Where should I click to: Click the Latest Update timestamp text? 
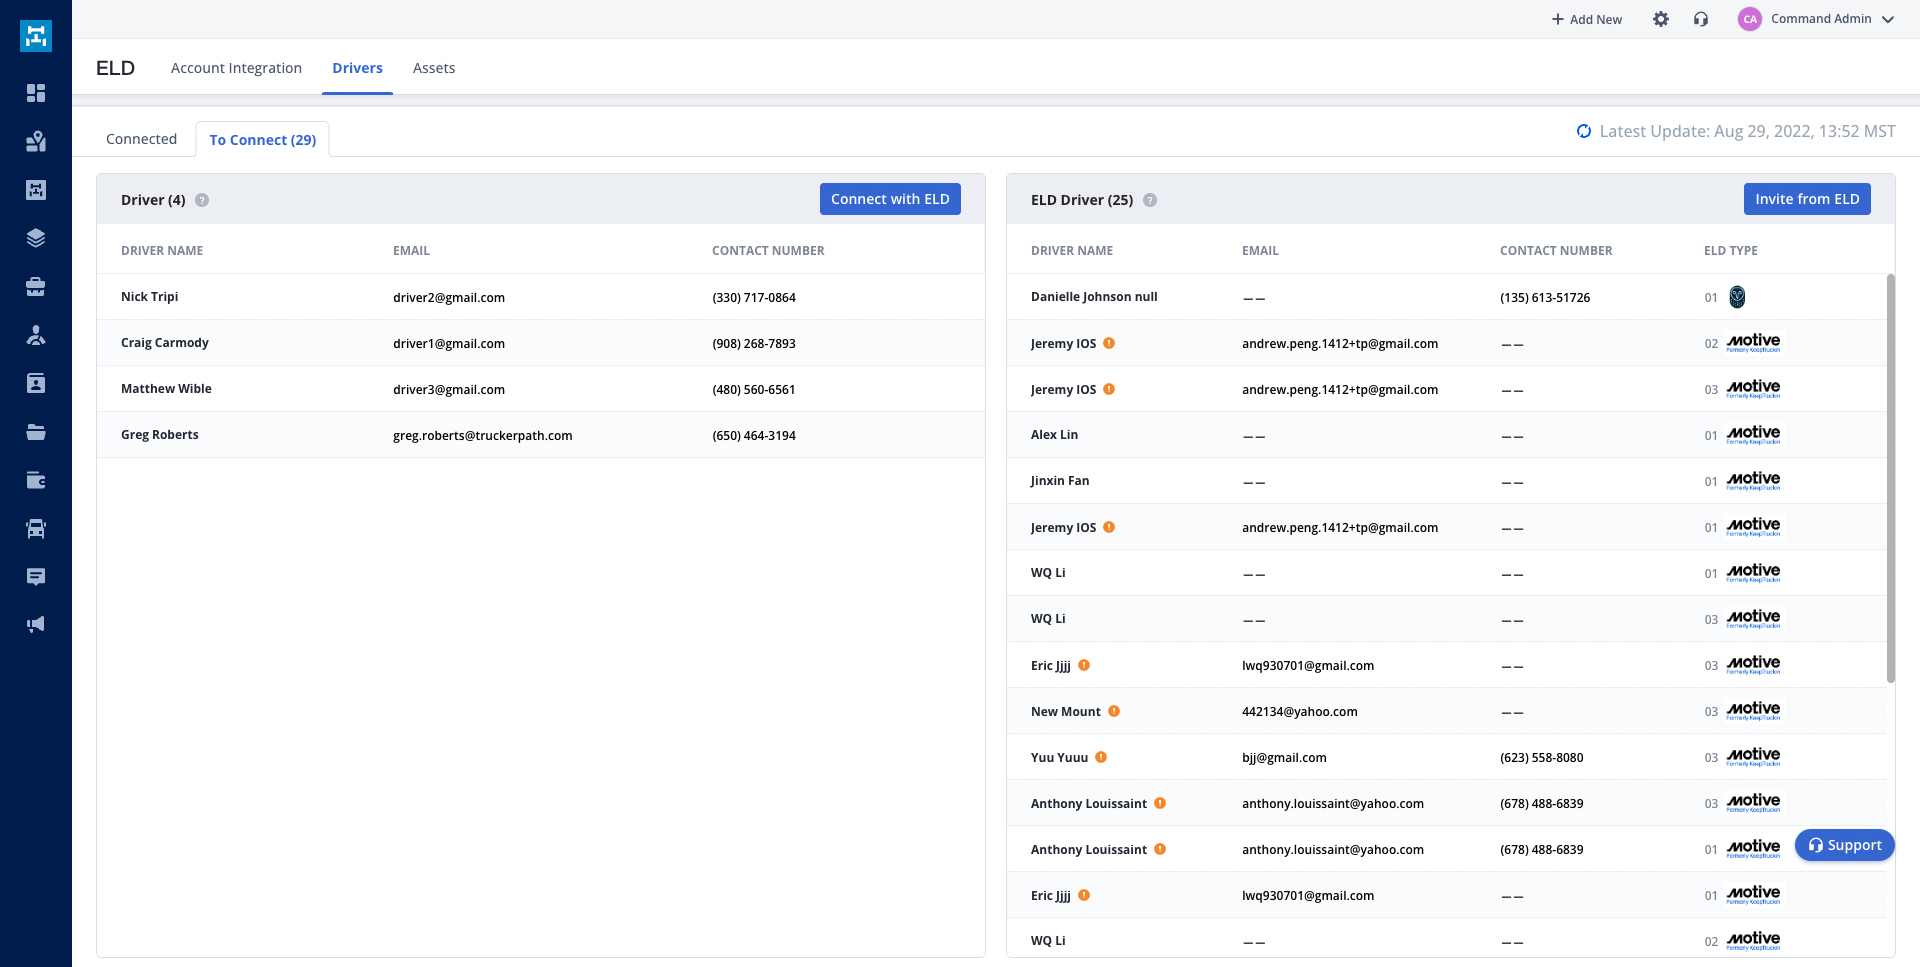tap(1747, 131)
